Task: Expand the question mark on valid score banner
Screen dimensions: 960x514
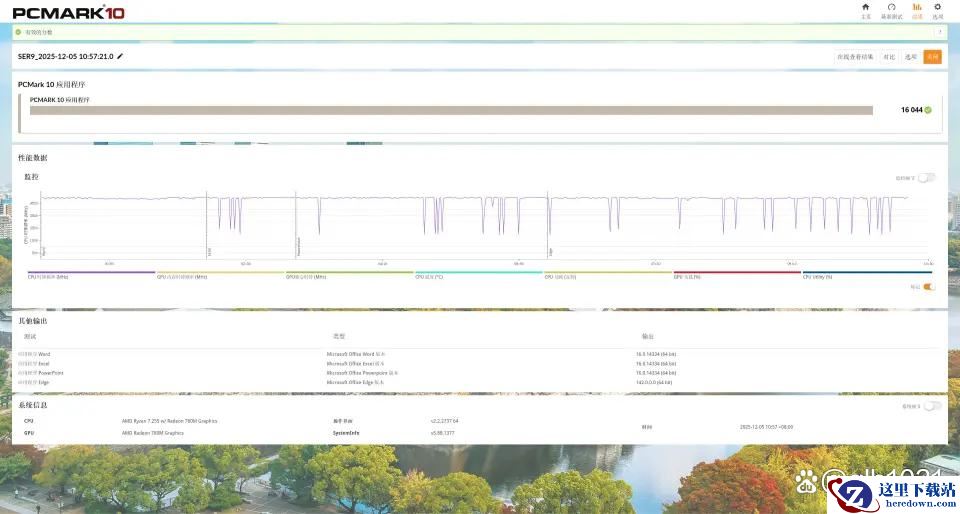Action: coord(940,32)
